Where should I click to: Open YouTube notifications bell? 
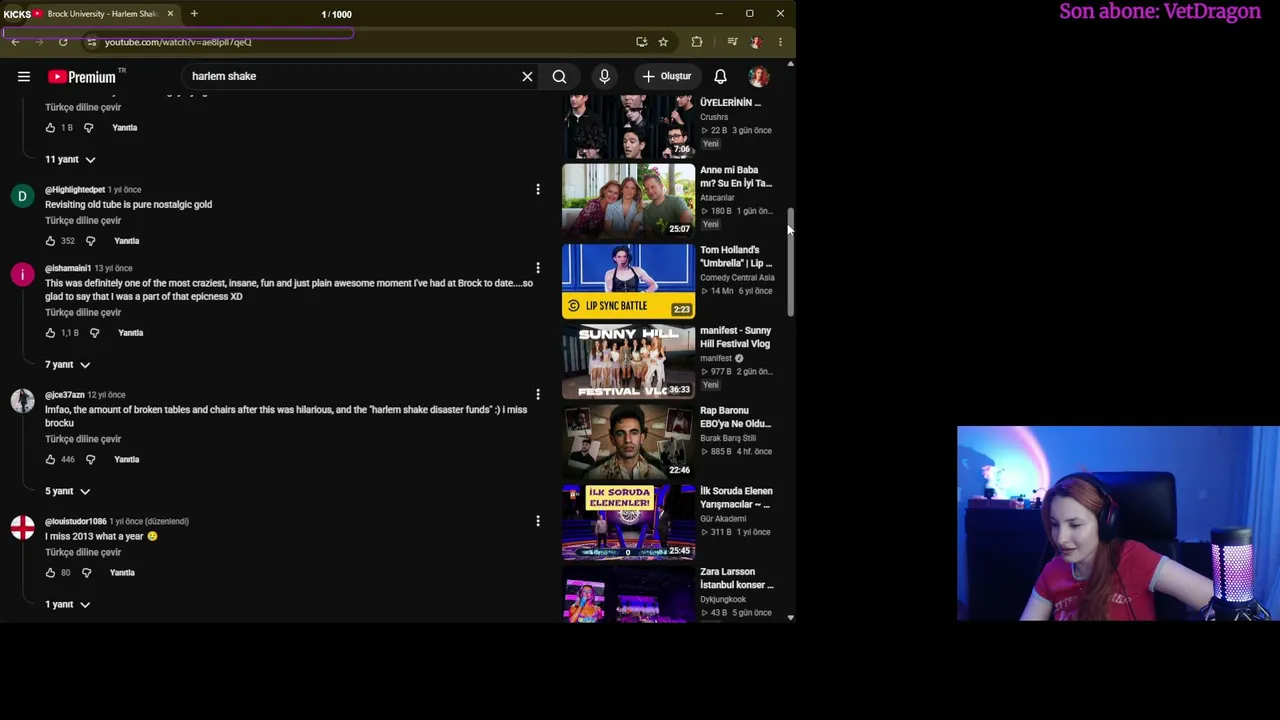pos(720,76)
